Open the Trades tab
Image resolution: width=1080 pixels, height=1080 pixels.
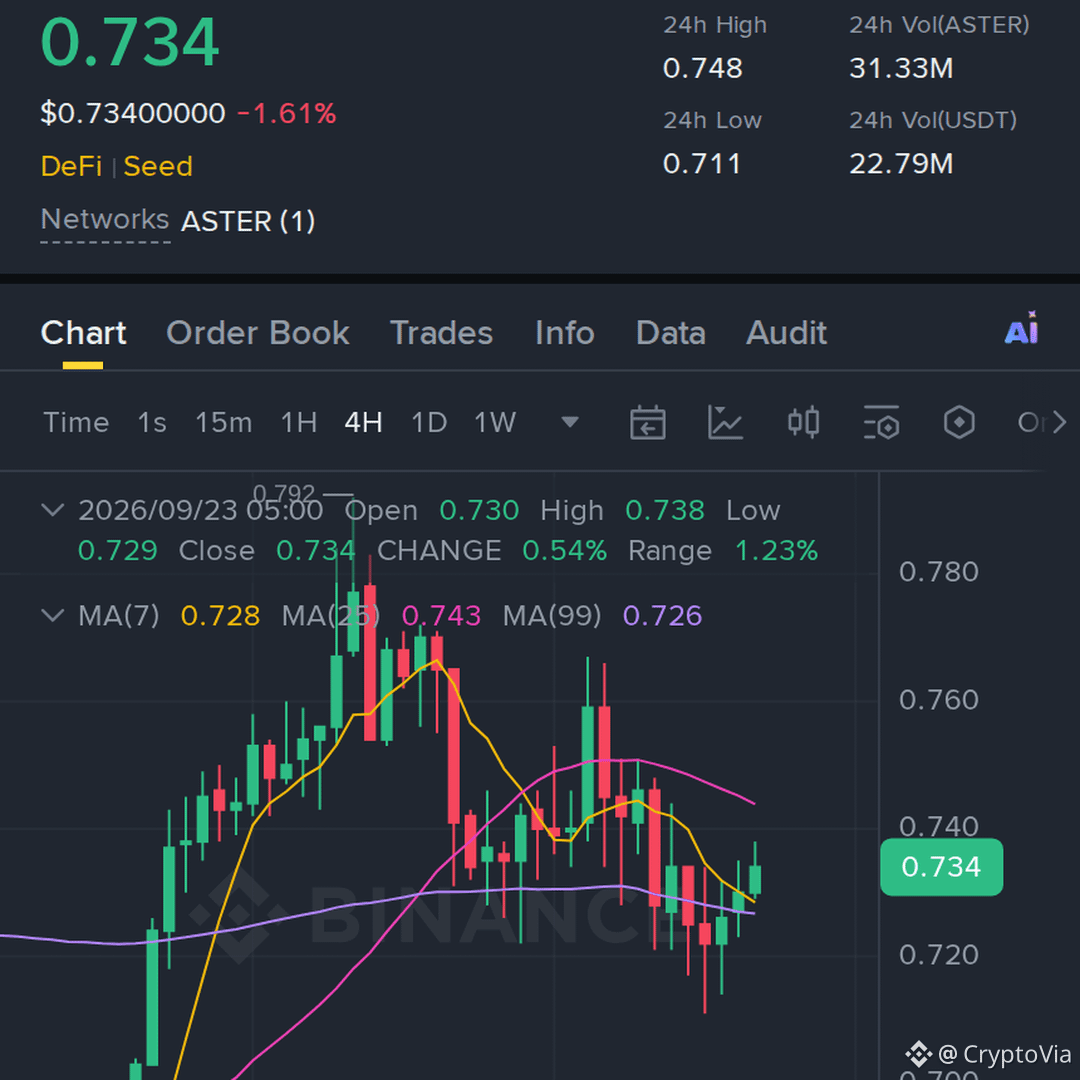click(x=442, y=333)
